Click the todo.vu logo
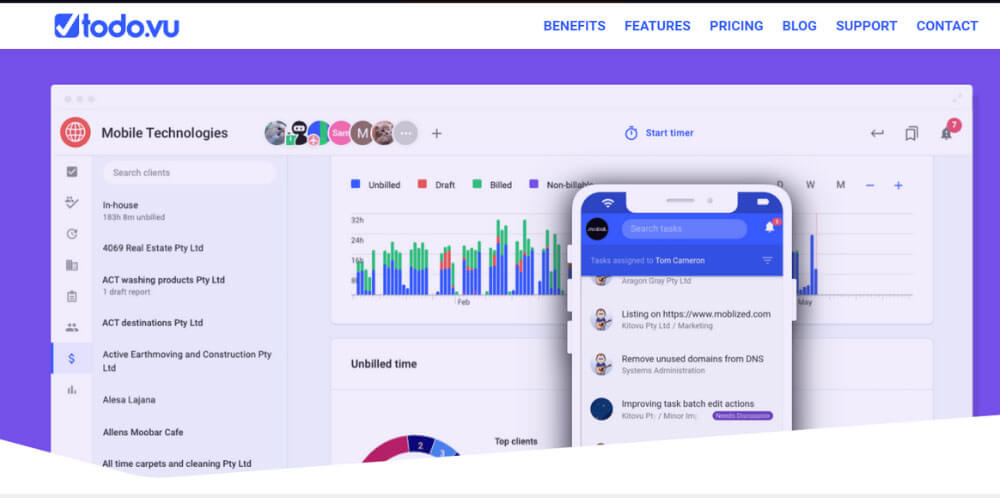The height and width of the screenshot is (498, 1000). (x=116, y=26)
